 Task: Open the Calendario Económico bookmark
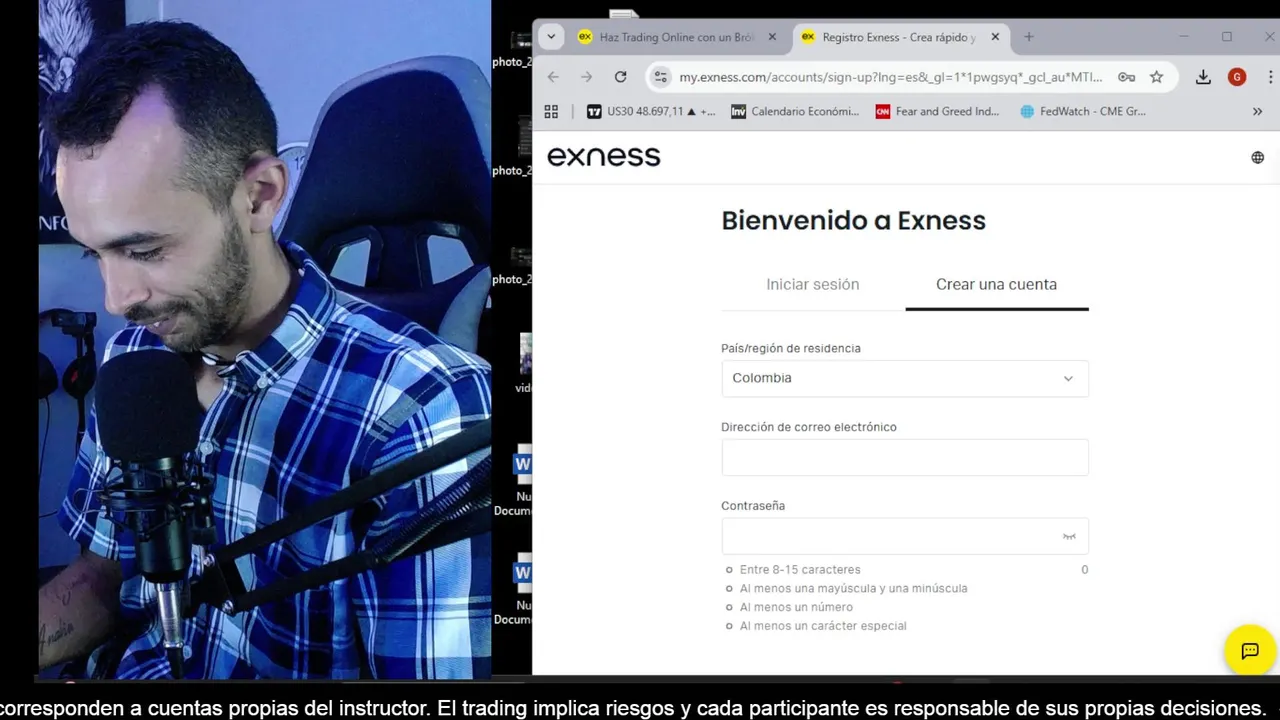(795, 111)
